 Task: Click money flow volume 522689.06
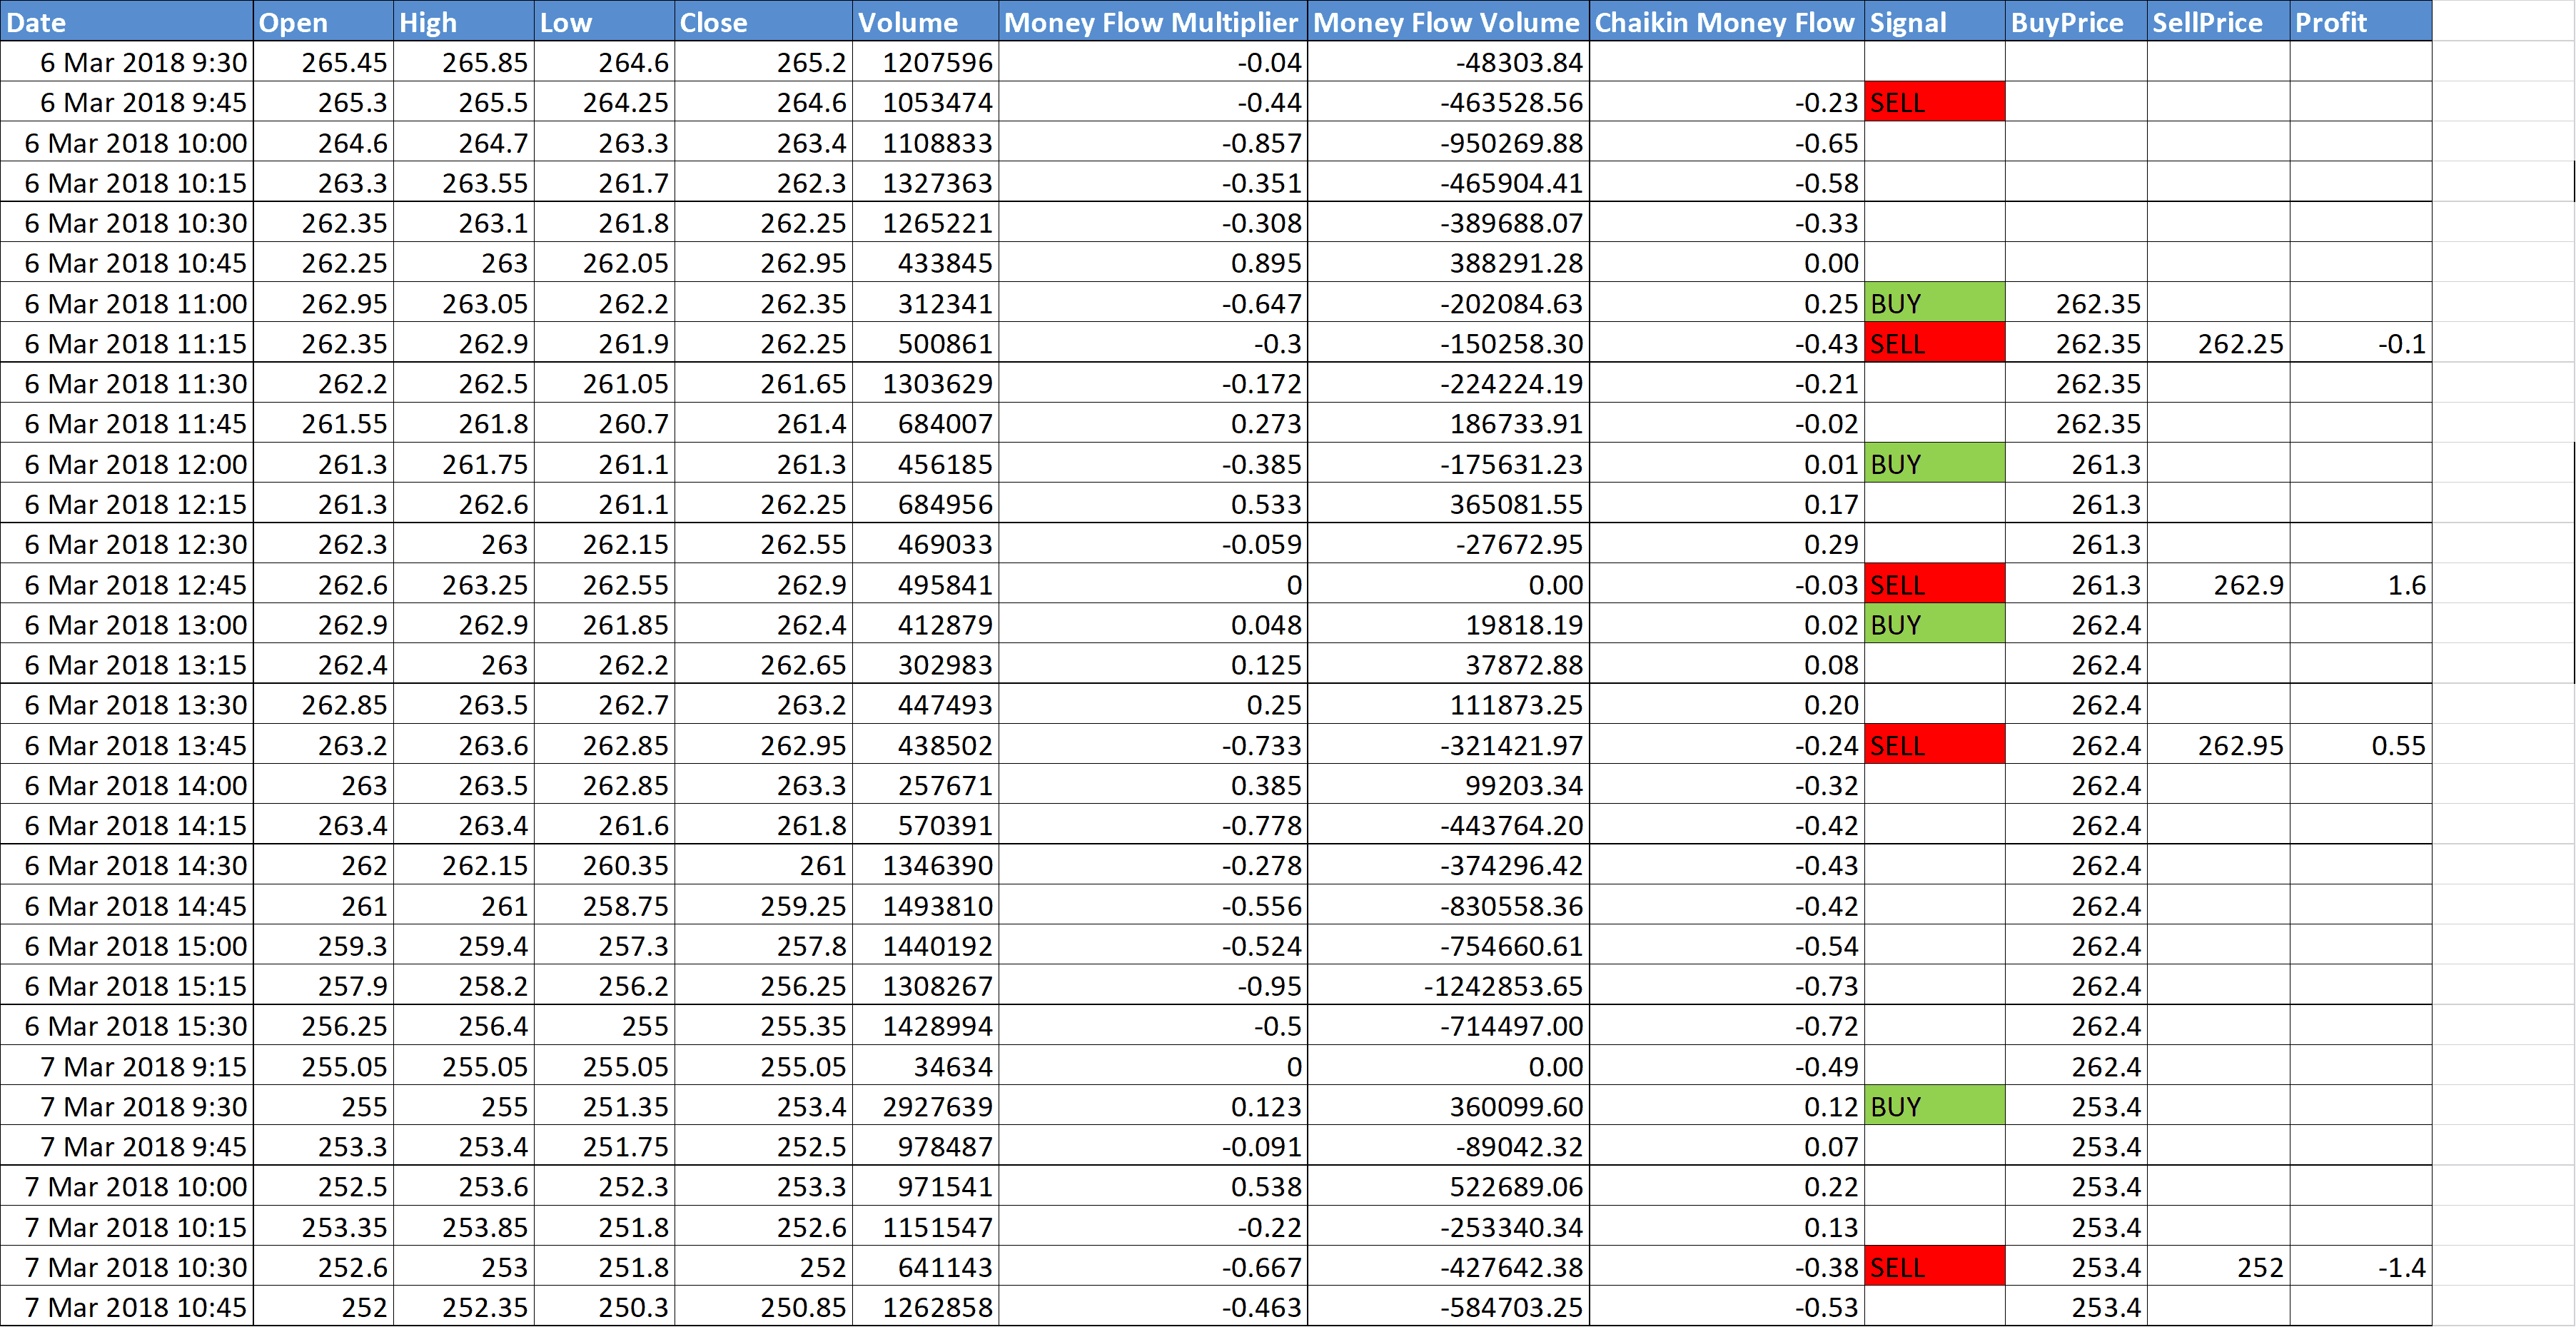click(x=1448, y=1186)
